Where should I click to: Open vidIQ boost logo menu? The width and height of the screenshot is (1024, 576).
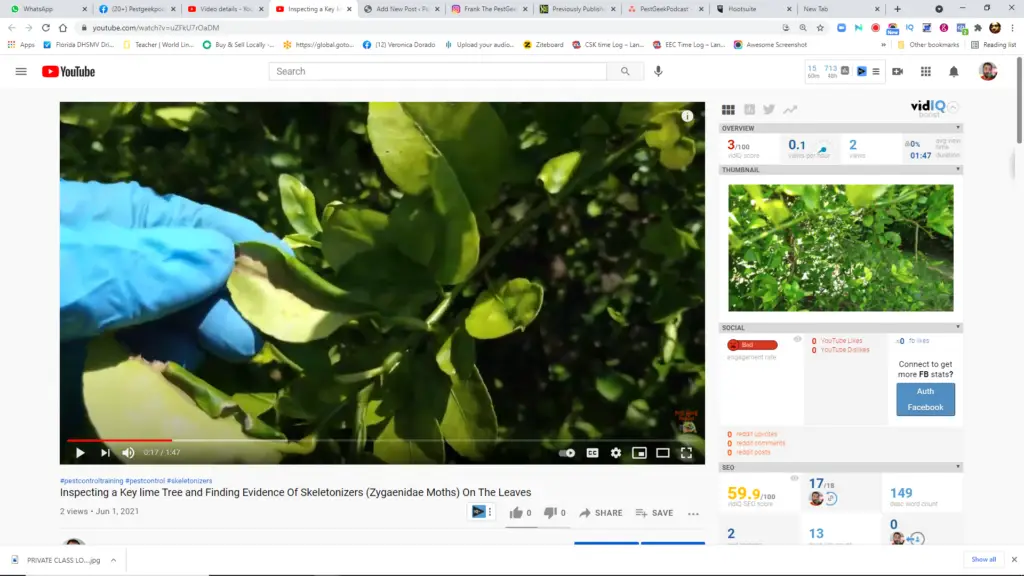tap(934, 108)
